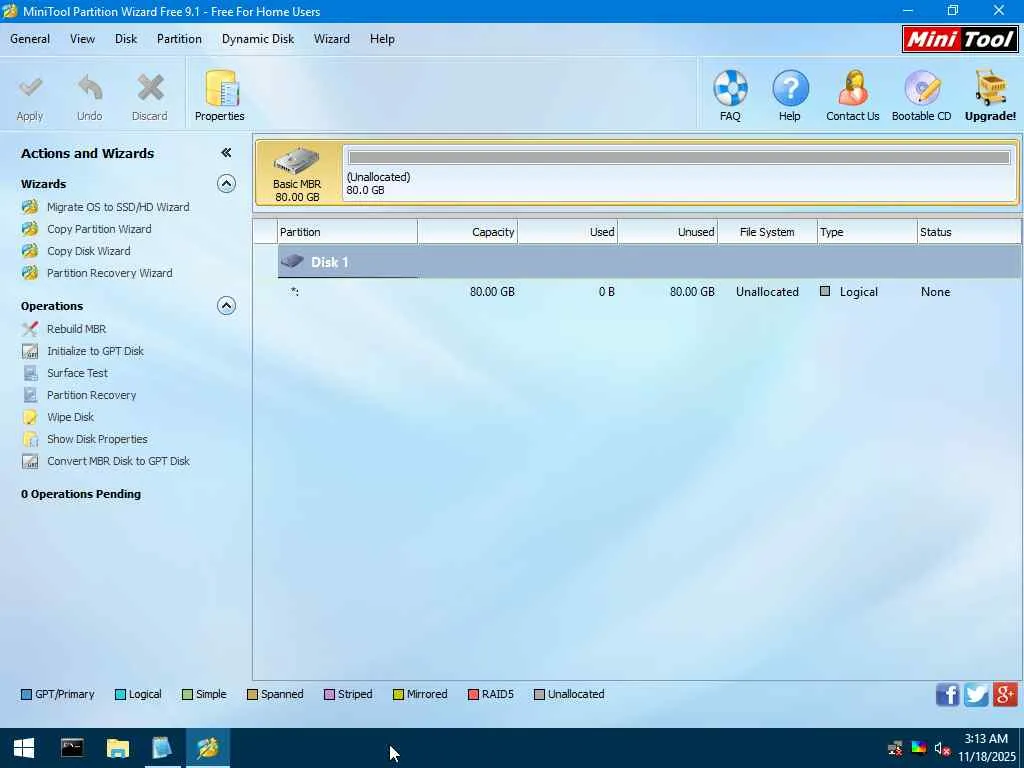Open the Help question mark icon
This screenshot has height=768, width=1024.
pos(790,88)
